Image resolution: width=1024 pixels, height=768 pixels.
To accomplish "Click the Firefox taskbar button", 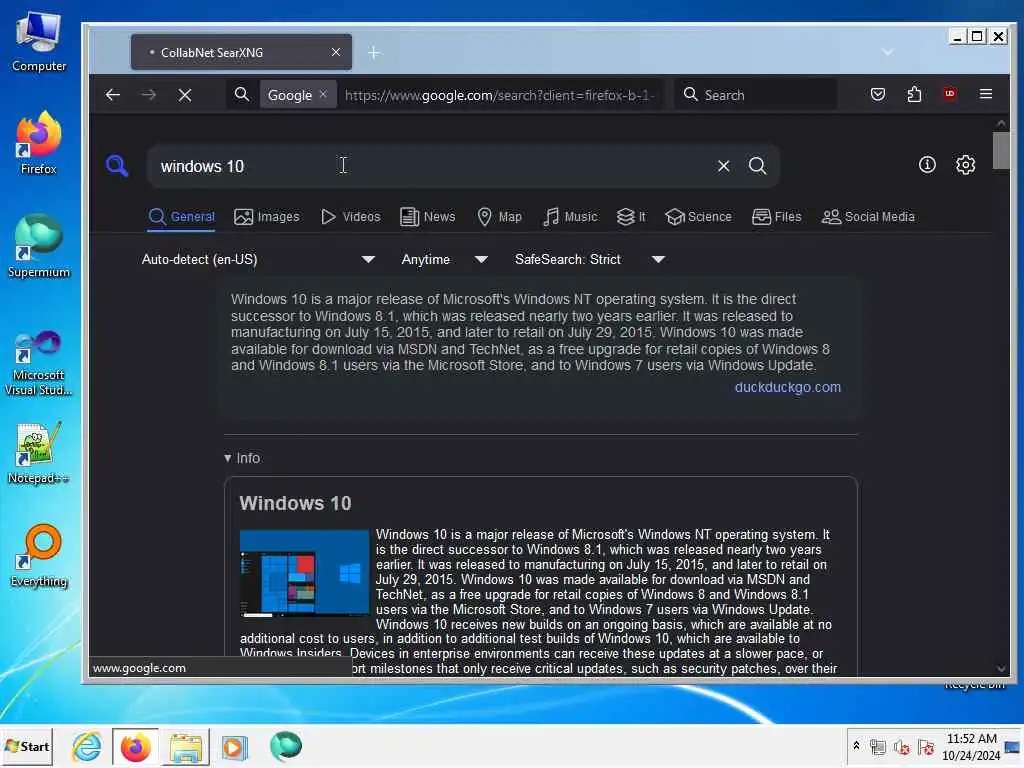I will pos(135,746).
